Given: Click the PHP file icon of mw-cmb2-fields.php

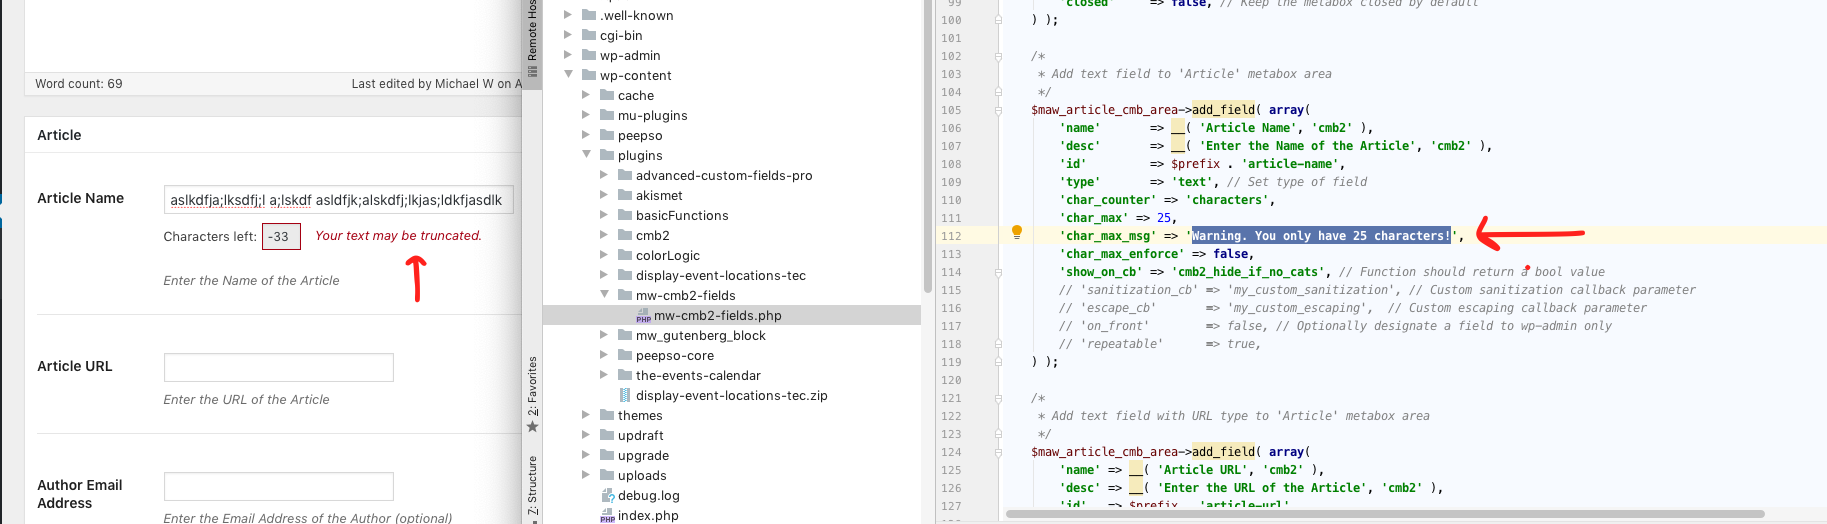Looking at the screenshot, I should coord(643,316).
